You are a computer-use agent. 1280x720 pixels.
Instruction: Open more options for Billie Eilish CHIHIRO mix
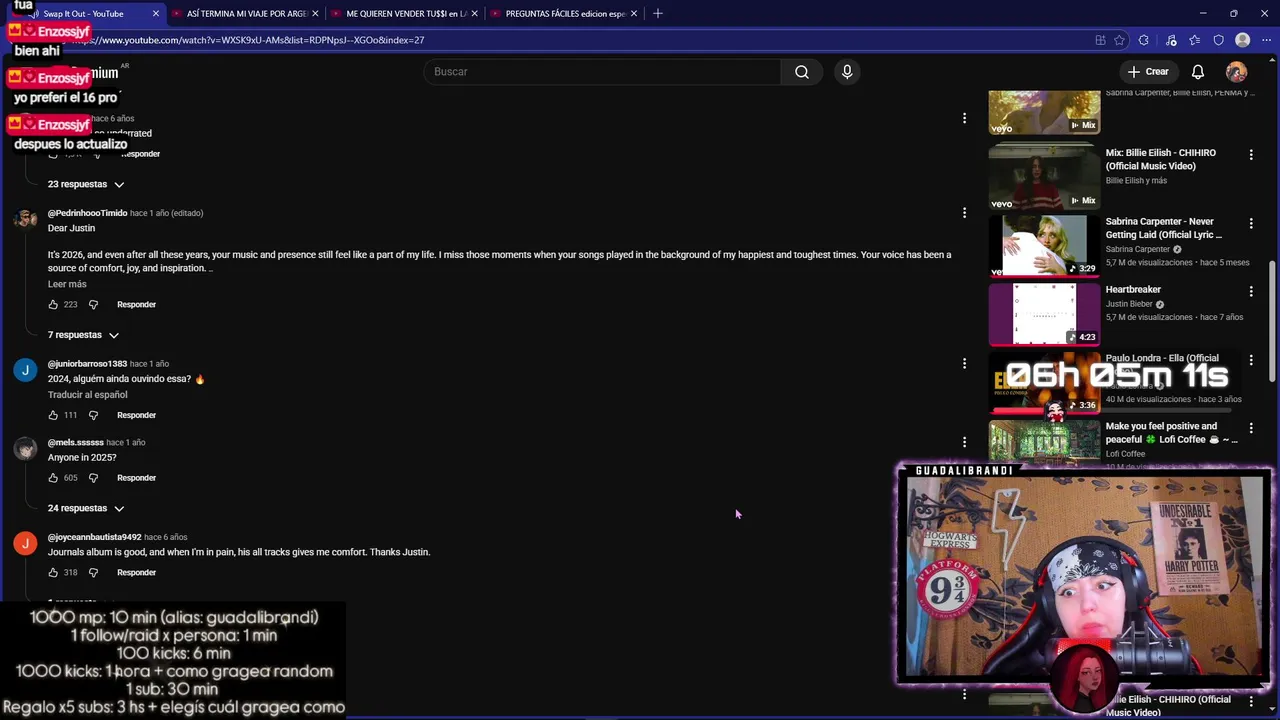click(x=1251, y=155)
